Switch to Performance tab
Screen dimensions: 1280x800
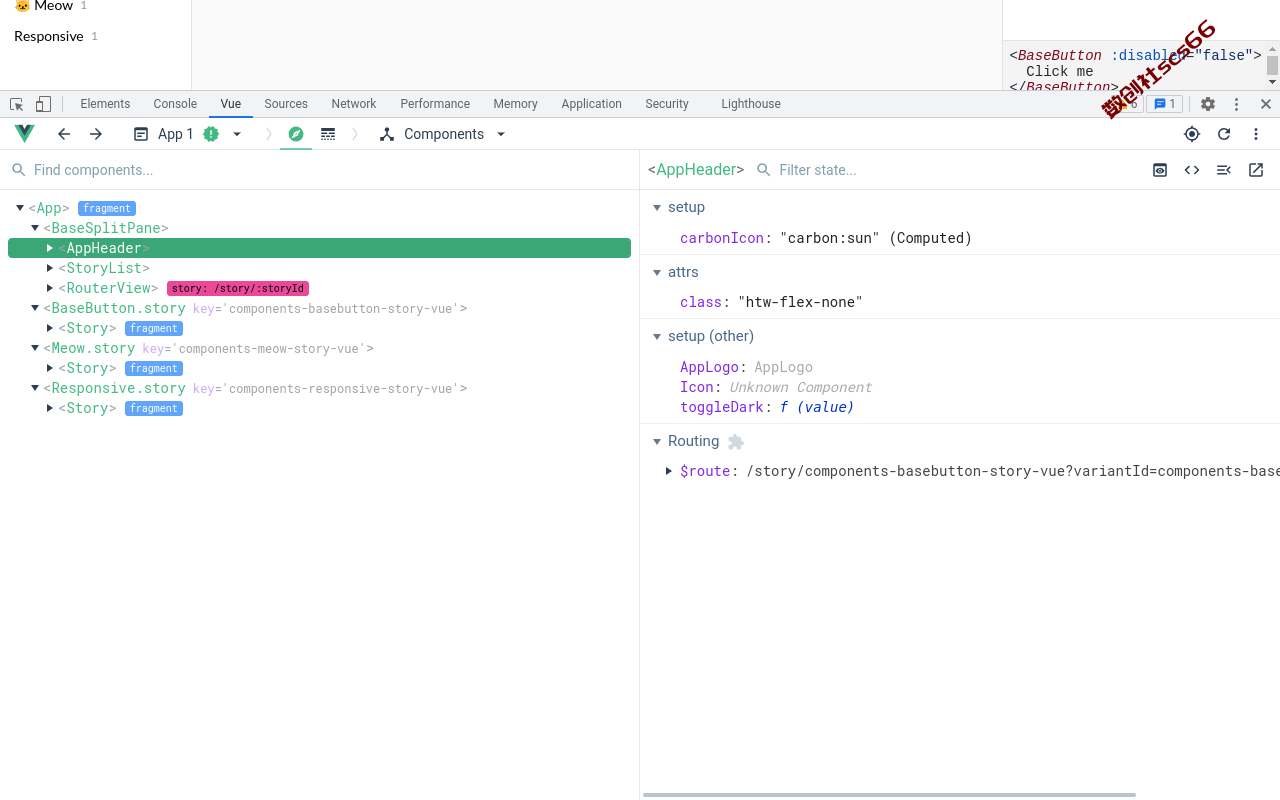435,104
